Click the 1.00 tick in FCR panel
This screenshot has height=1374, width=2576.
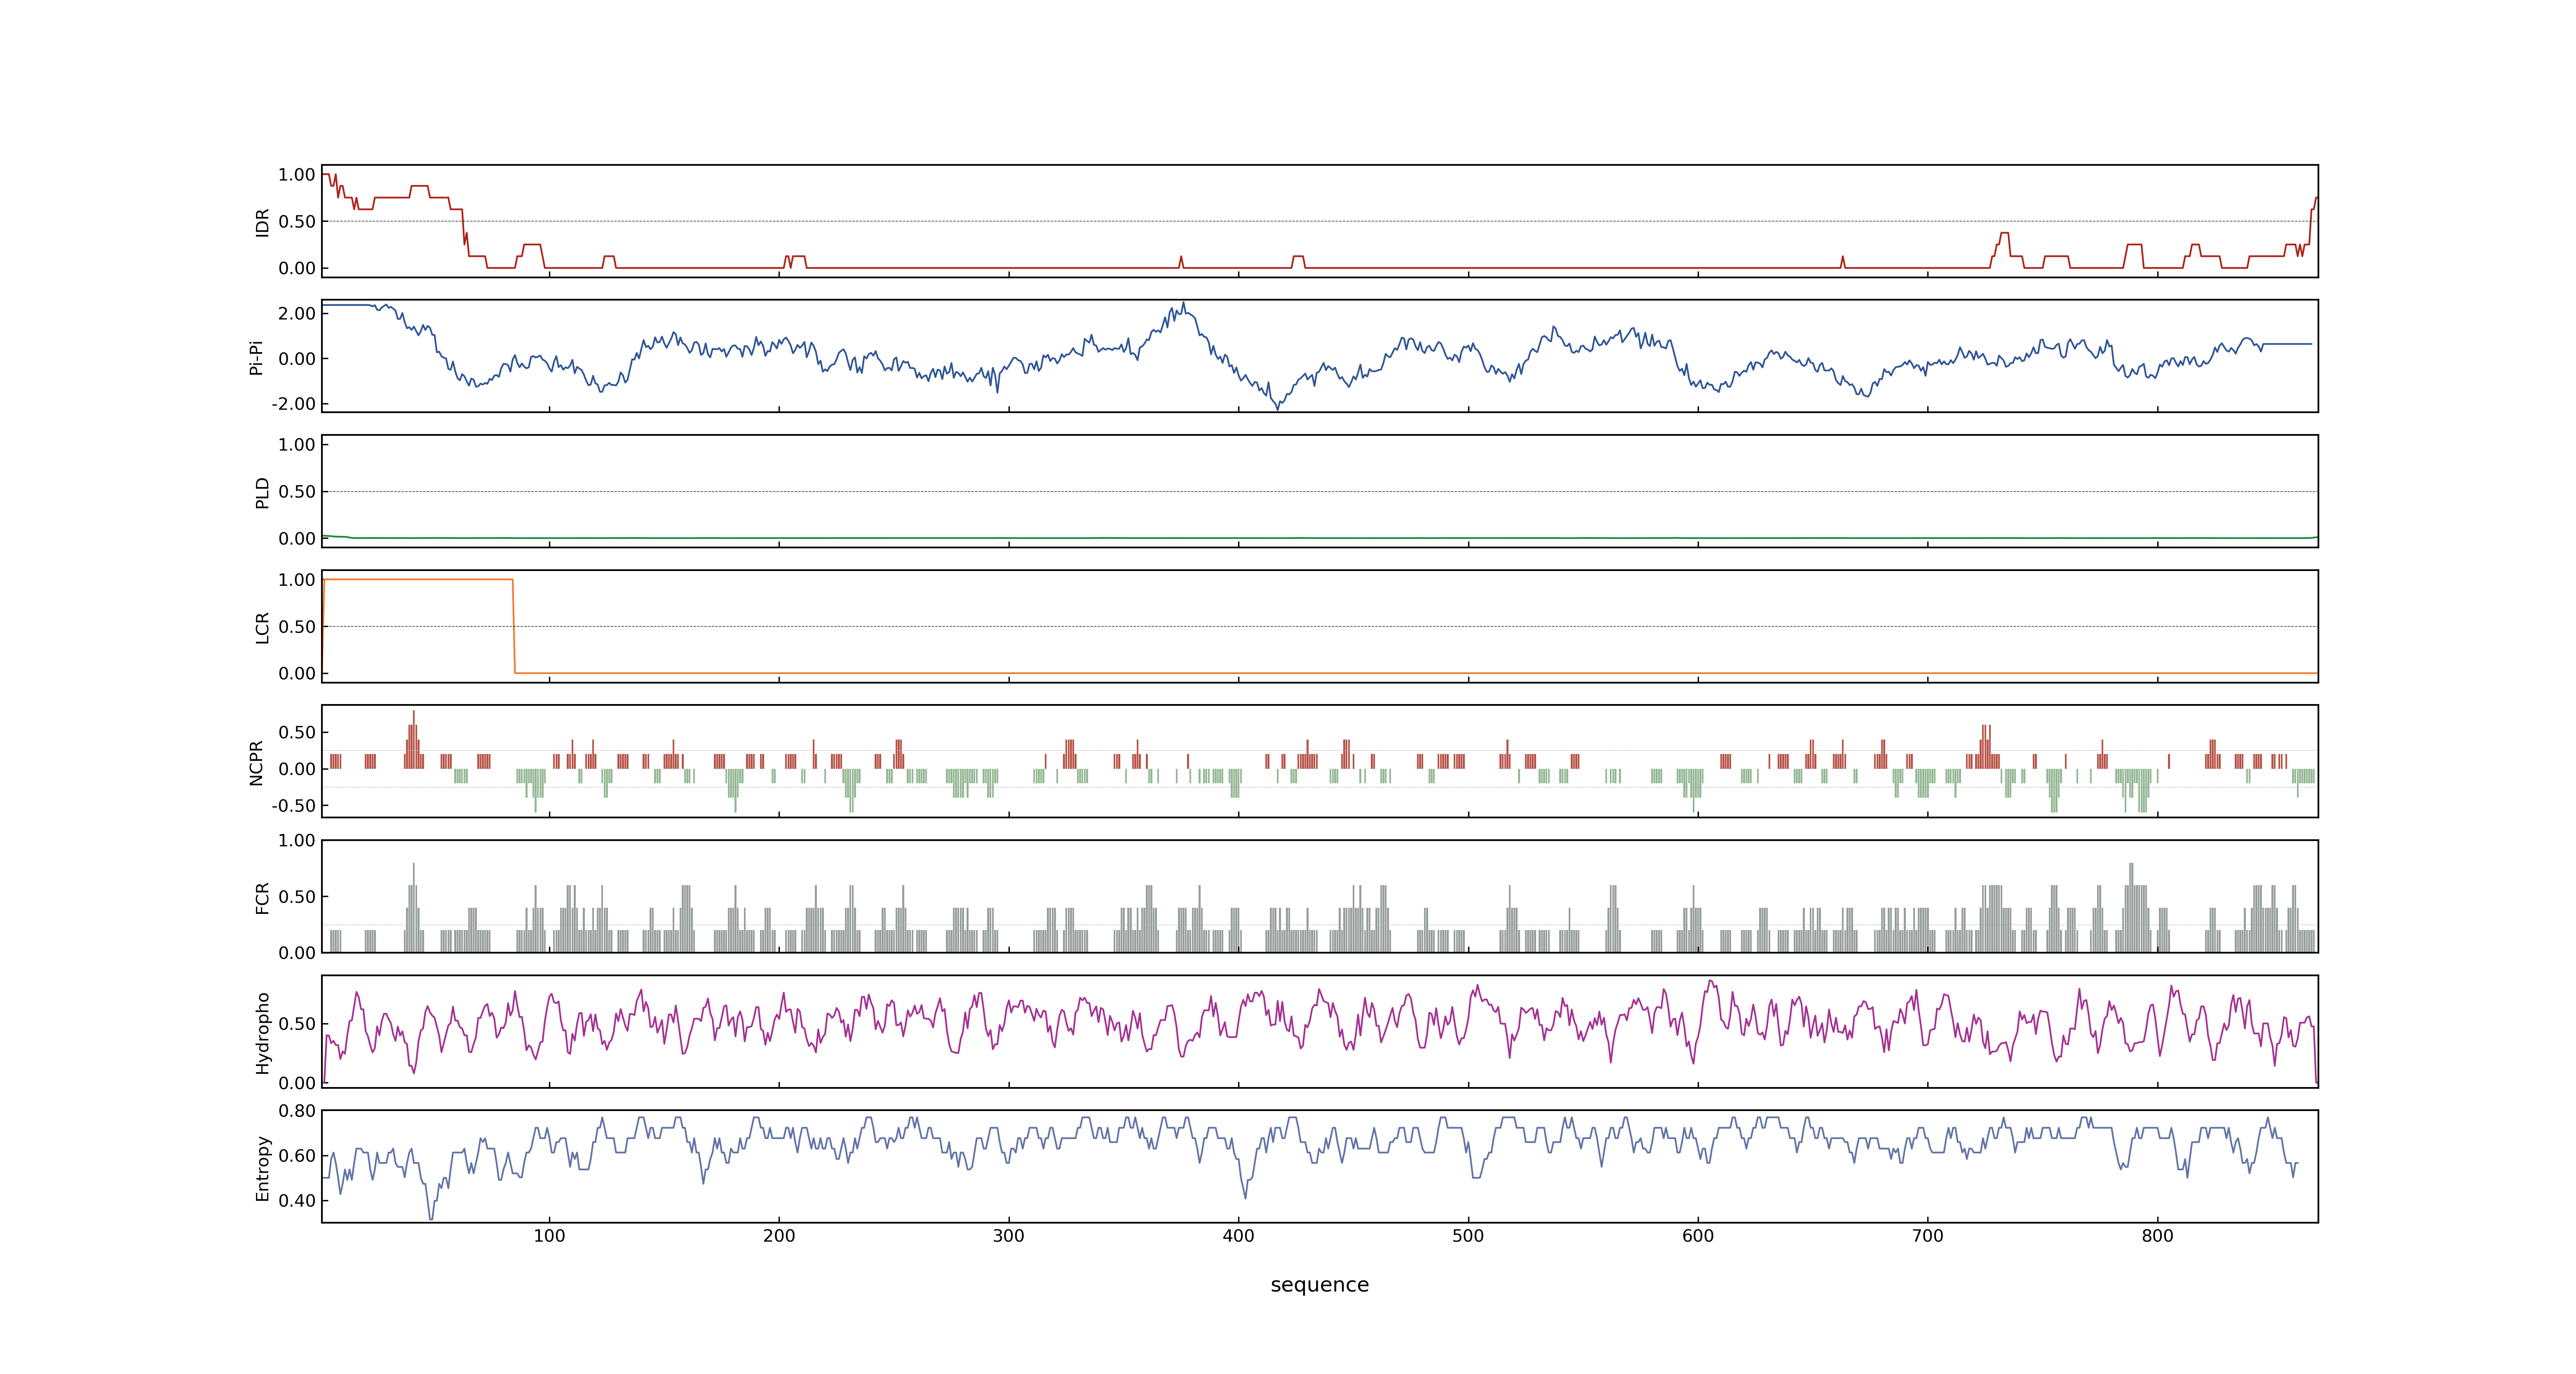(x=297, y=841)
